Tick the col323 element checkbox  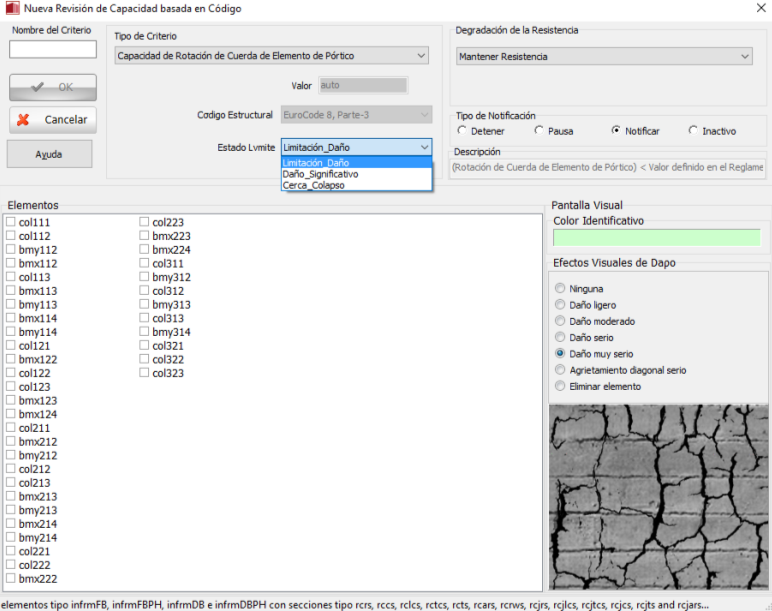click(x=145, y=373)
